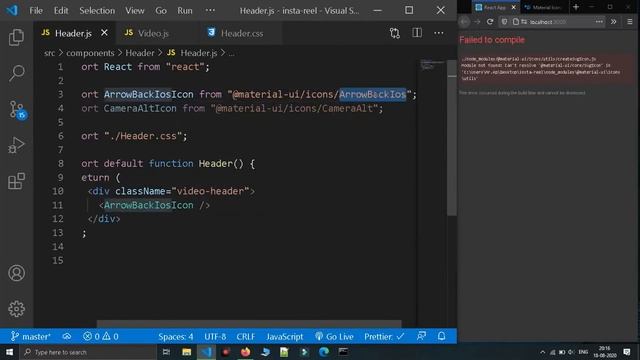Open File Explorer from the taskbar
The width and height of the screenshot is (640, 360).
point(187,352)
